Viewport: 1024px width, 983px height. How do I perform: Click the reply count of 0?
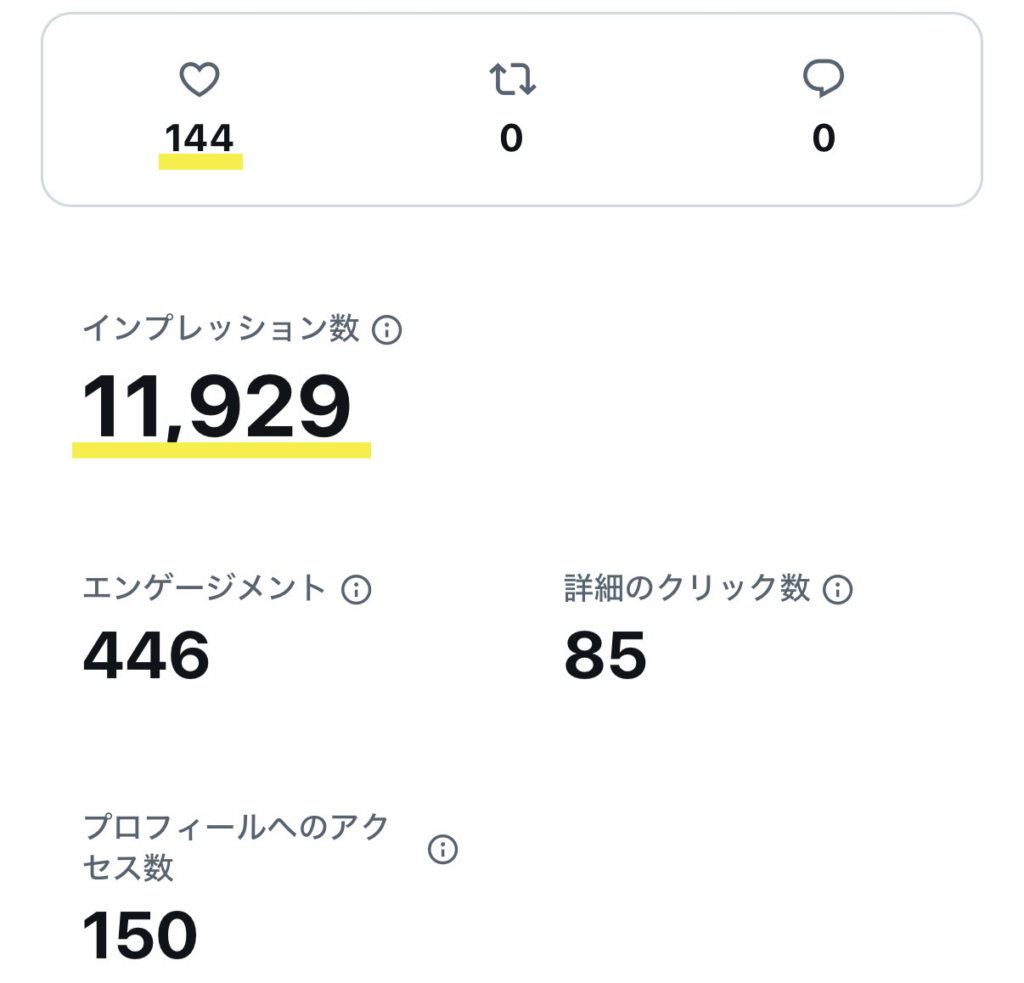(823, 138)
